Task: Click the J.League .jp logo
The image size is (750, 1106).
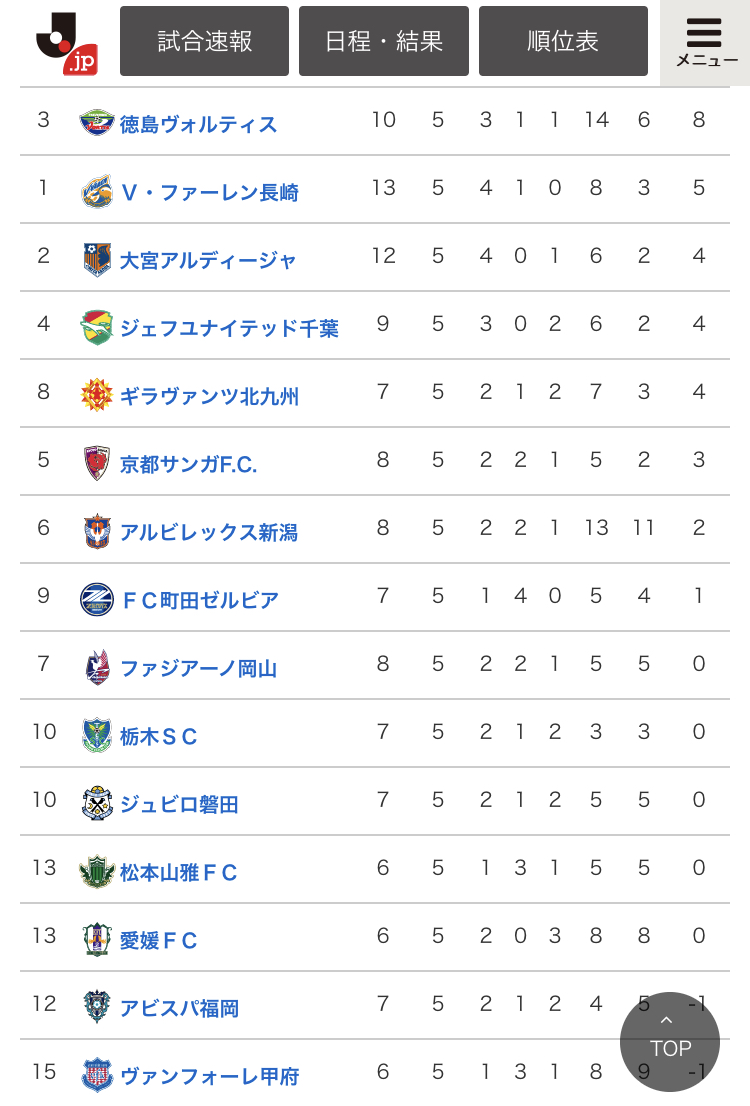Action: tap(66, 42)
